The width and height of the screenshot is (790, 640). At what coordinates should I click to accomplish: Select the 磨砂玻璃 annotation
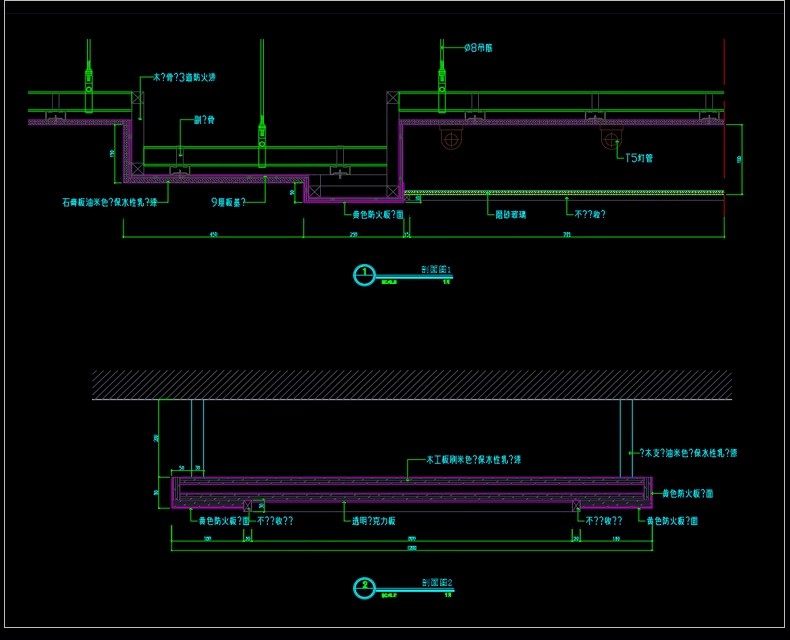click(509, 213)
